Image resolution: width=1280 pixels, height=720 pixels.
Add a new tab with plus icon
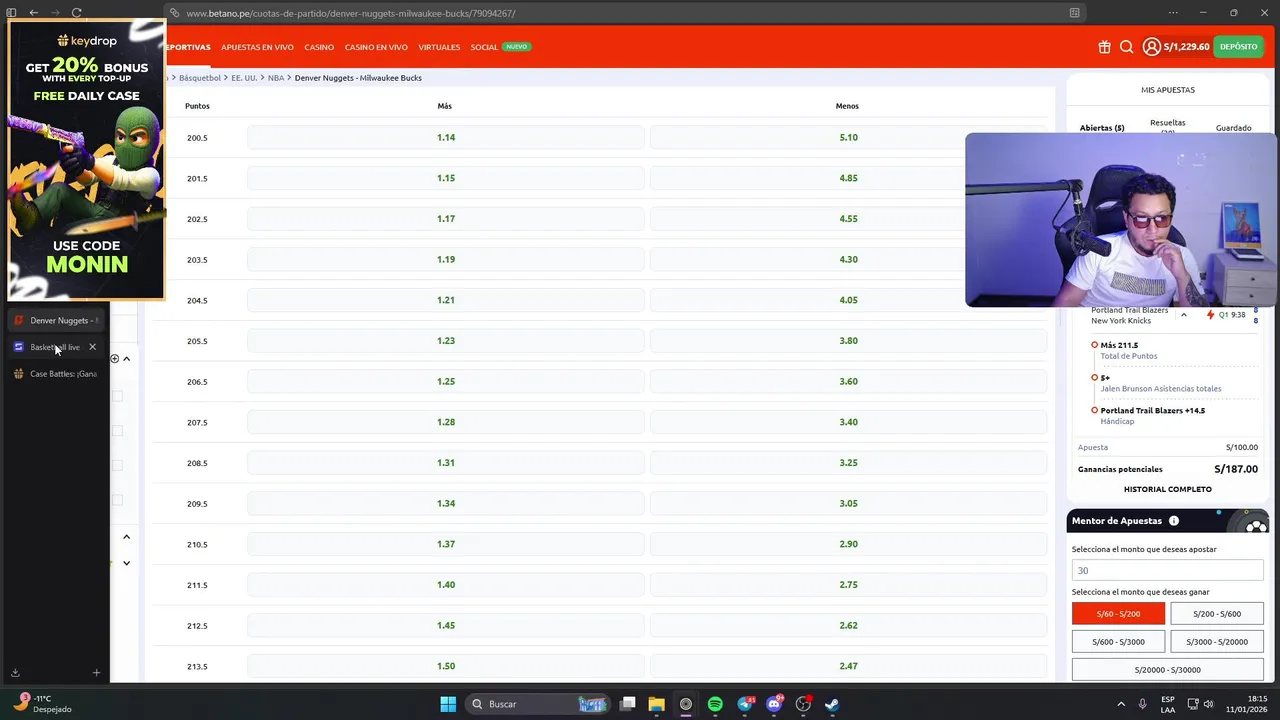96,673
